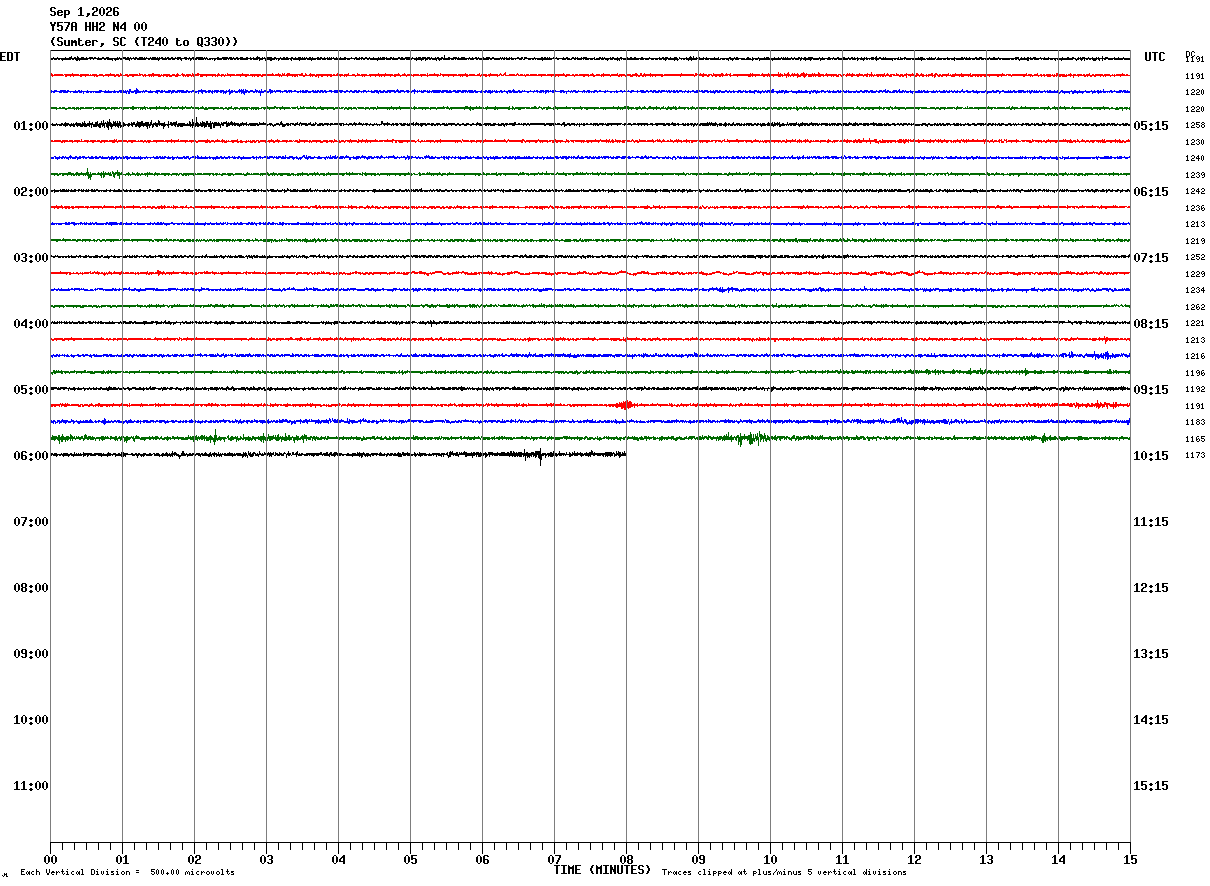Click the 08 minute tick label on axis
The width and height of the screenshot is (1210, 886).
[x=626, y=859]
